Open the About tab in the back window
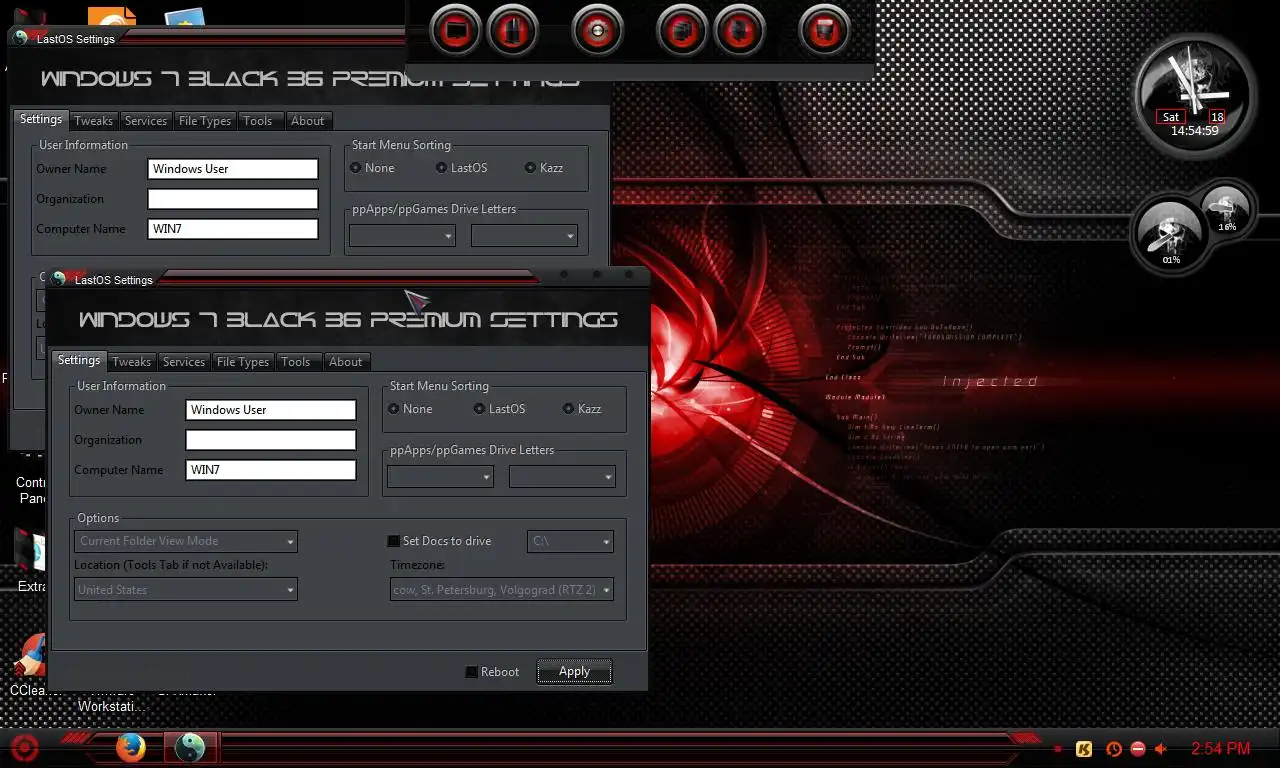The width and height of the screenshot is (1280, 768). coord(308,121)
